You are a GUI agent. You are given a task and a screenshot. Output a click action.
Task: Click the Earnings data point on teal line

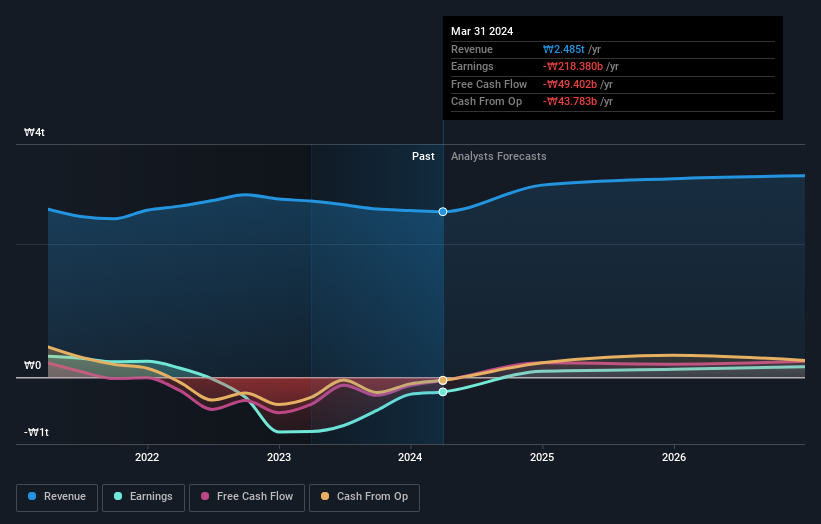[443, 392]
